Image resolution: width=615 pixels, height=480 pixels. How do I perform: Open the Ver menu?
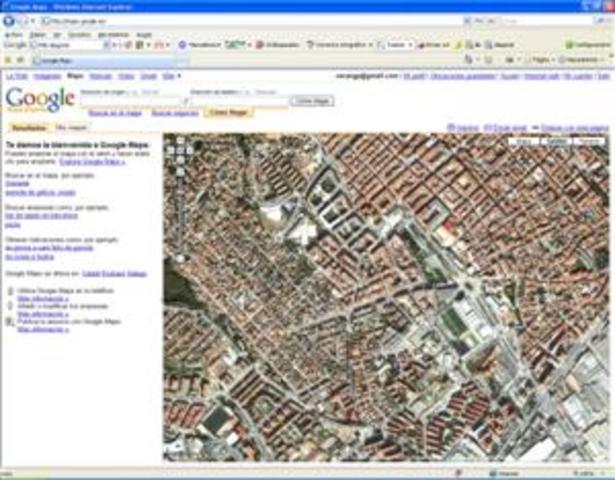(57, 35)
